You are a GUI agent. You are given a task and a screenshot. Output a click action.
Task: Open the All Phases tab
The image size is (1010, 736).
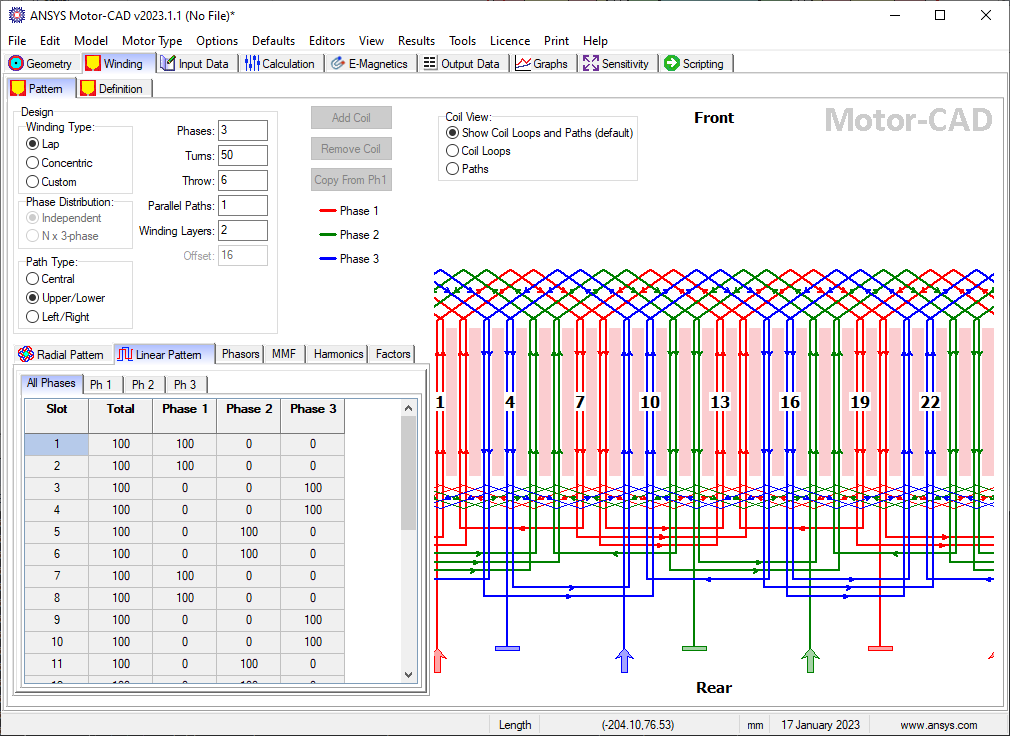click(51, 383)
